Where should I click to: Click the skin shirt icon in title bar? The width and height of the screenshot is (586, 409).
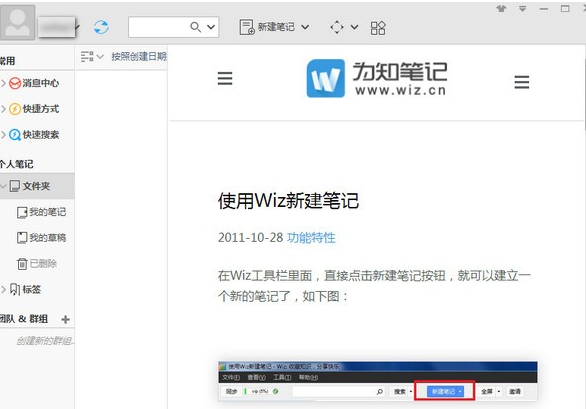point(501,8)
